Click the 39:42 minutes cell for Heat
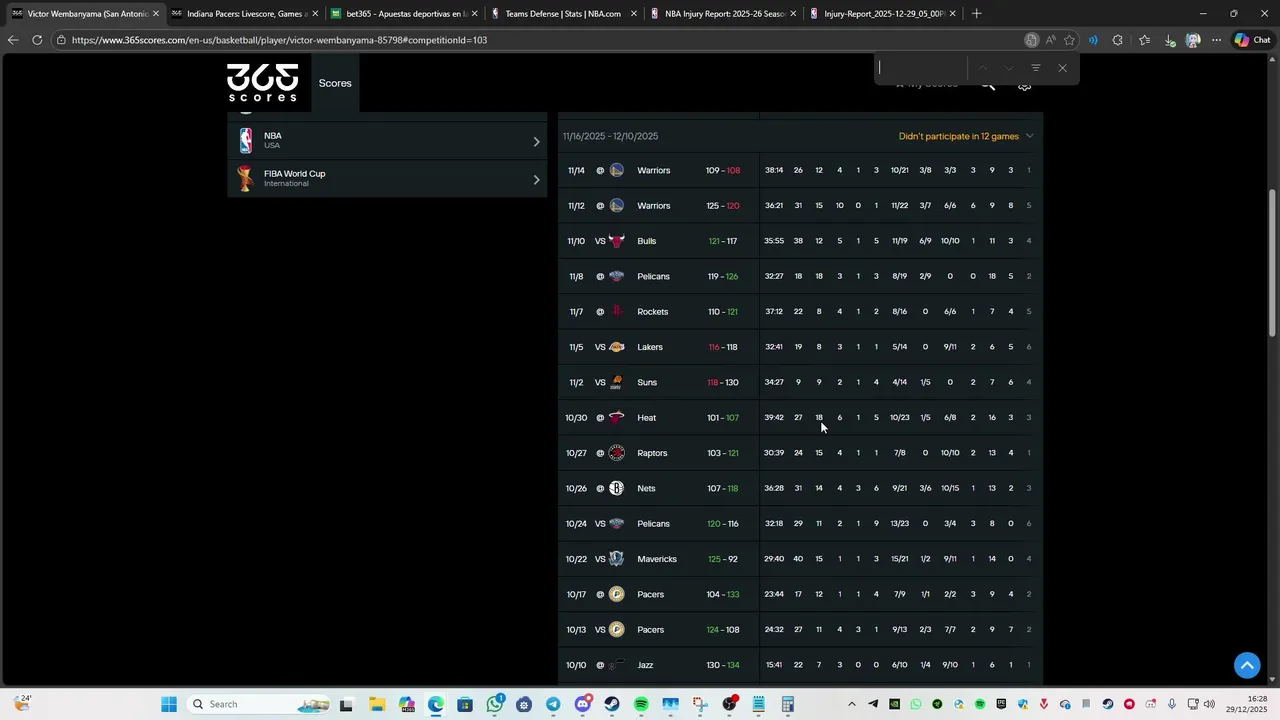 click(774, 417)
